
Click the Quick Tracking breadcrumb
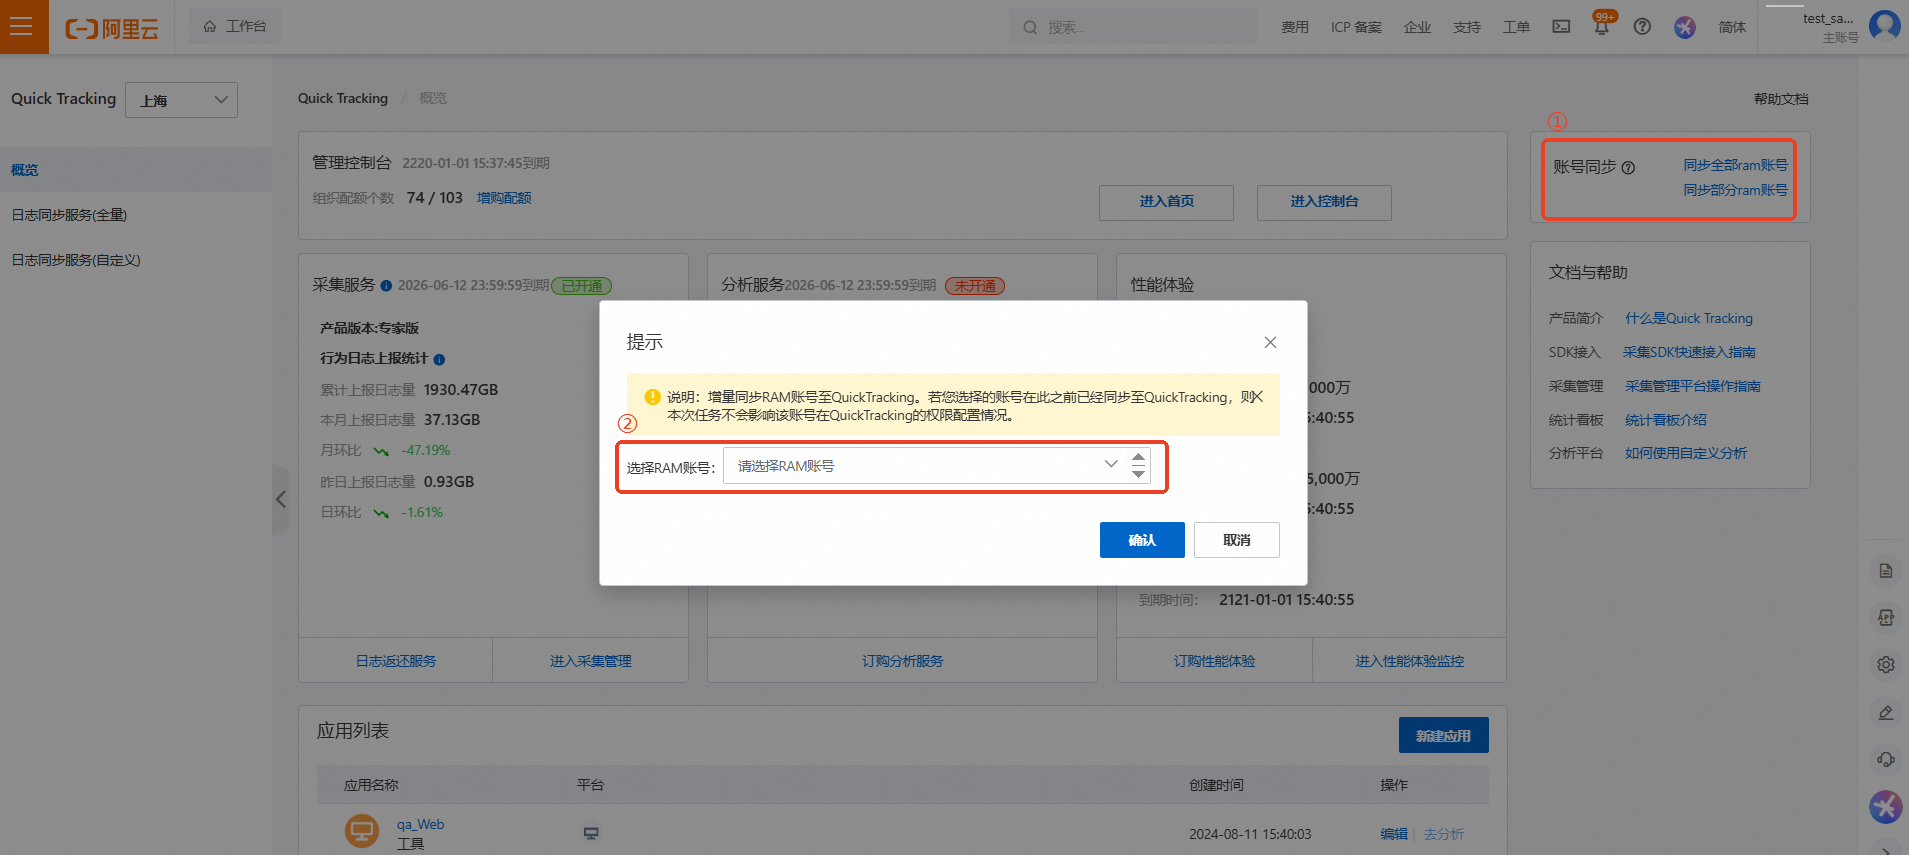click(x=343, y=98)
